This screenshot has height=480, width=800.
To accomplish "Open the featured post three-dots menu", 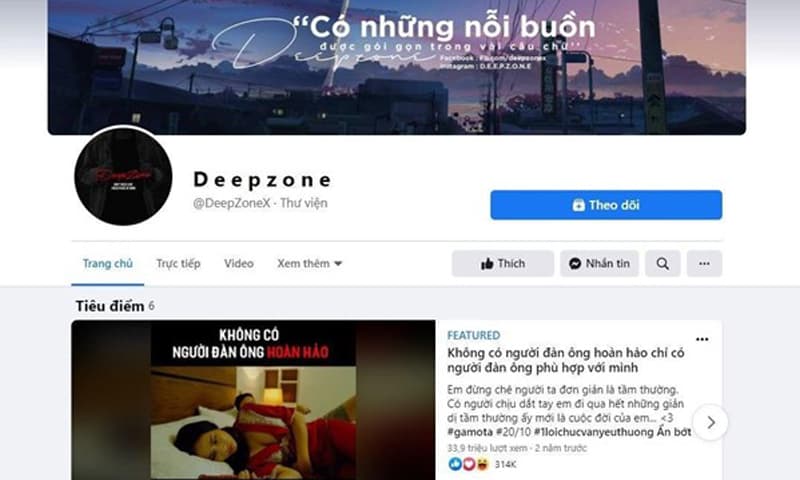I will pos(702,339).
